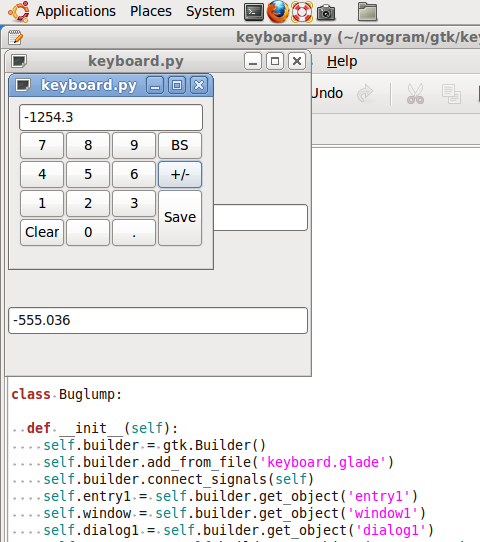480x542 pixels.
Task: Click the entry field showing -555.036
Action: click(158, 320)
